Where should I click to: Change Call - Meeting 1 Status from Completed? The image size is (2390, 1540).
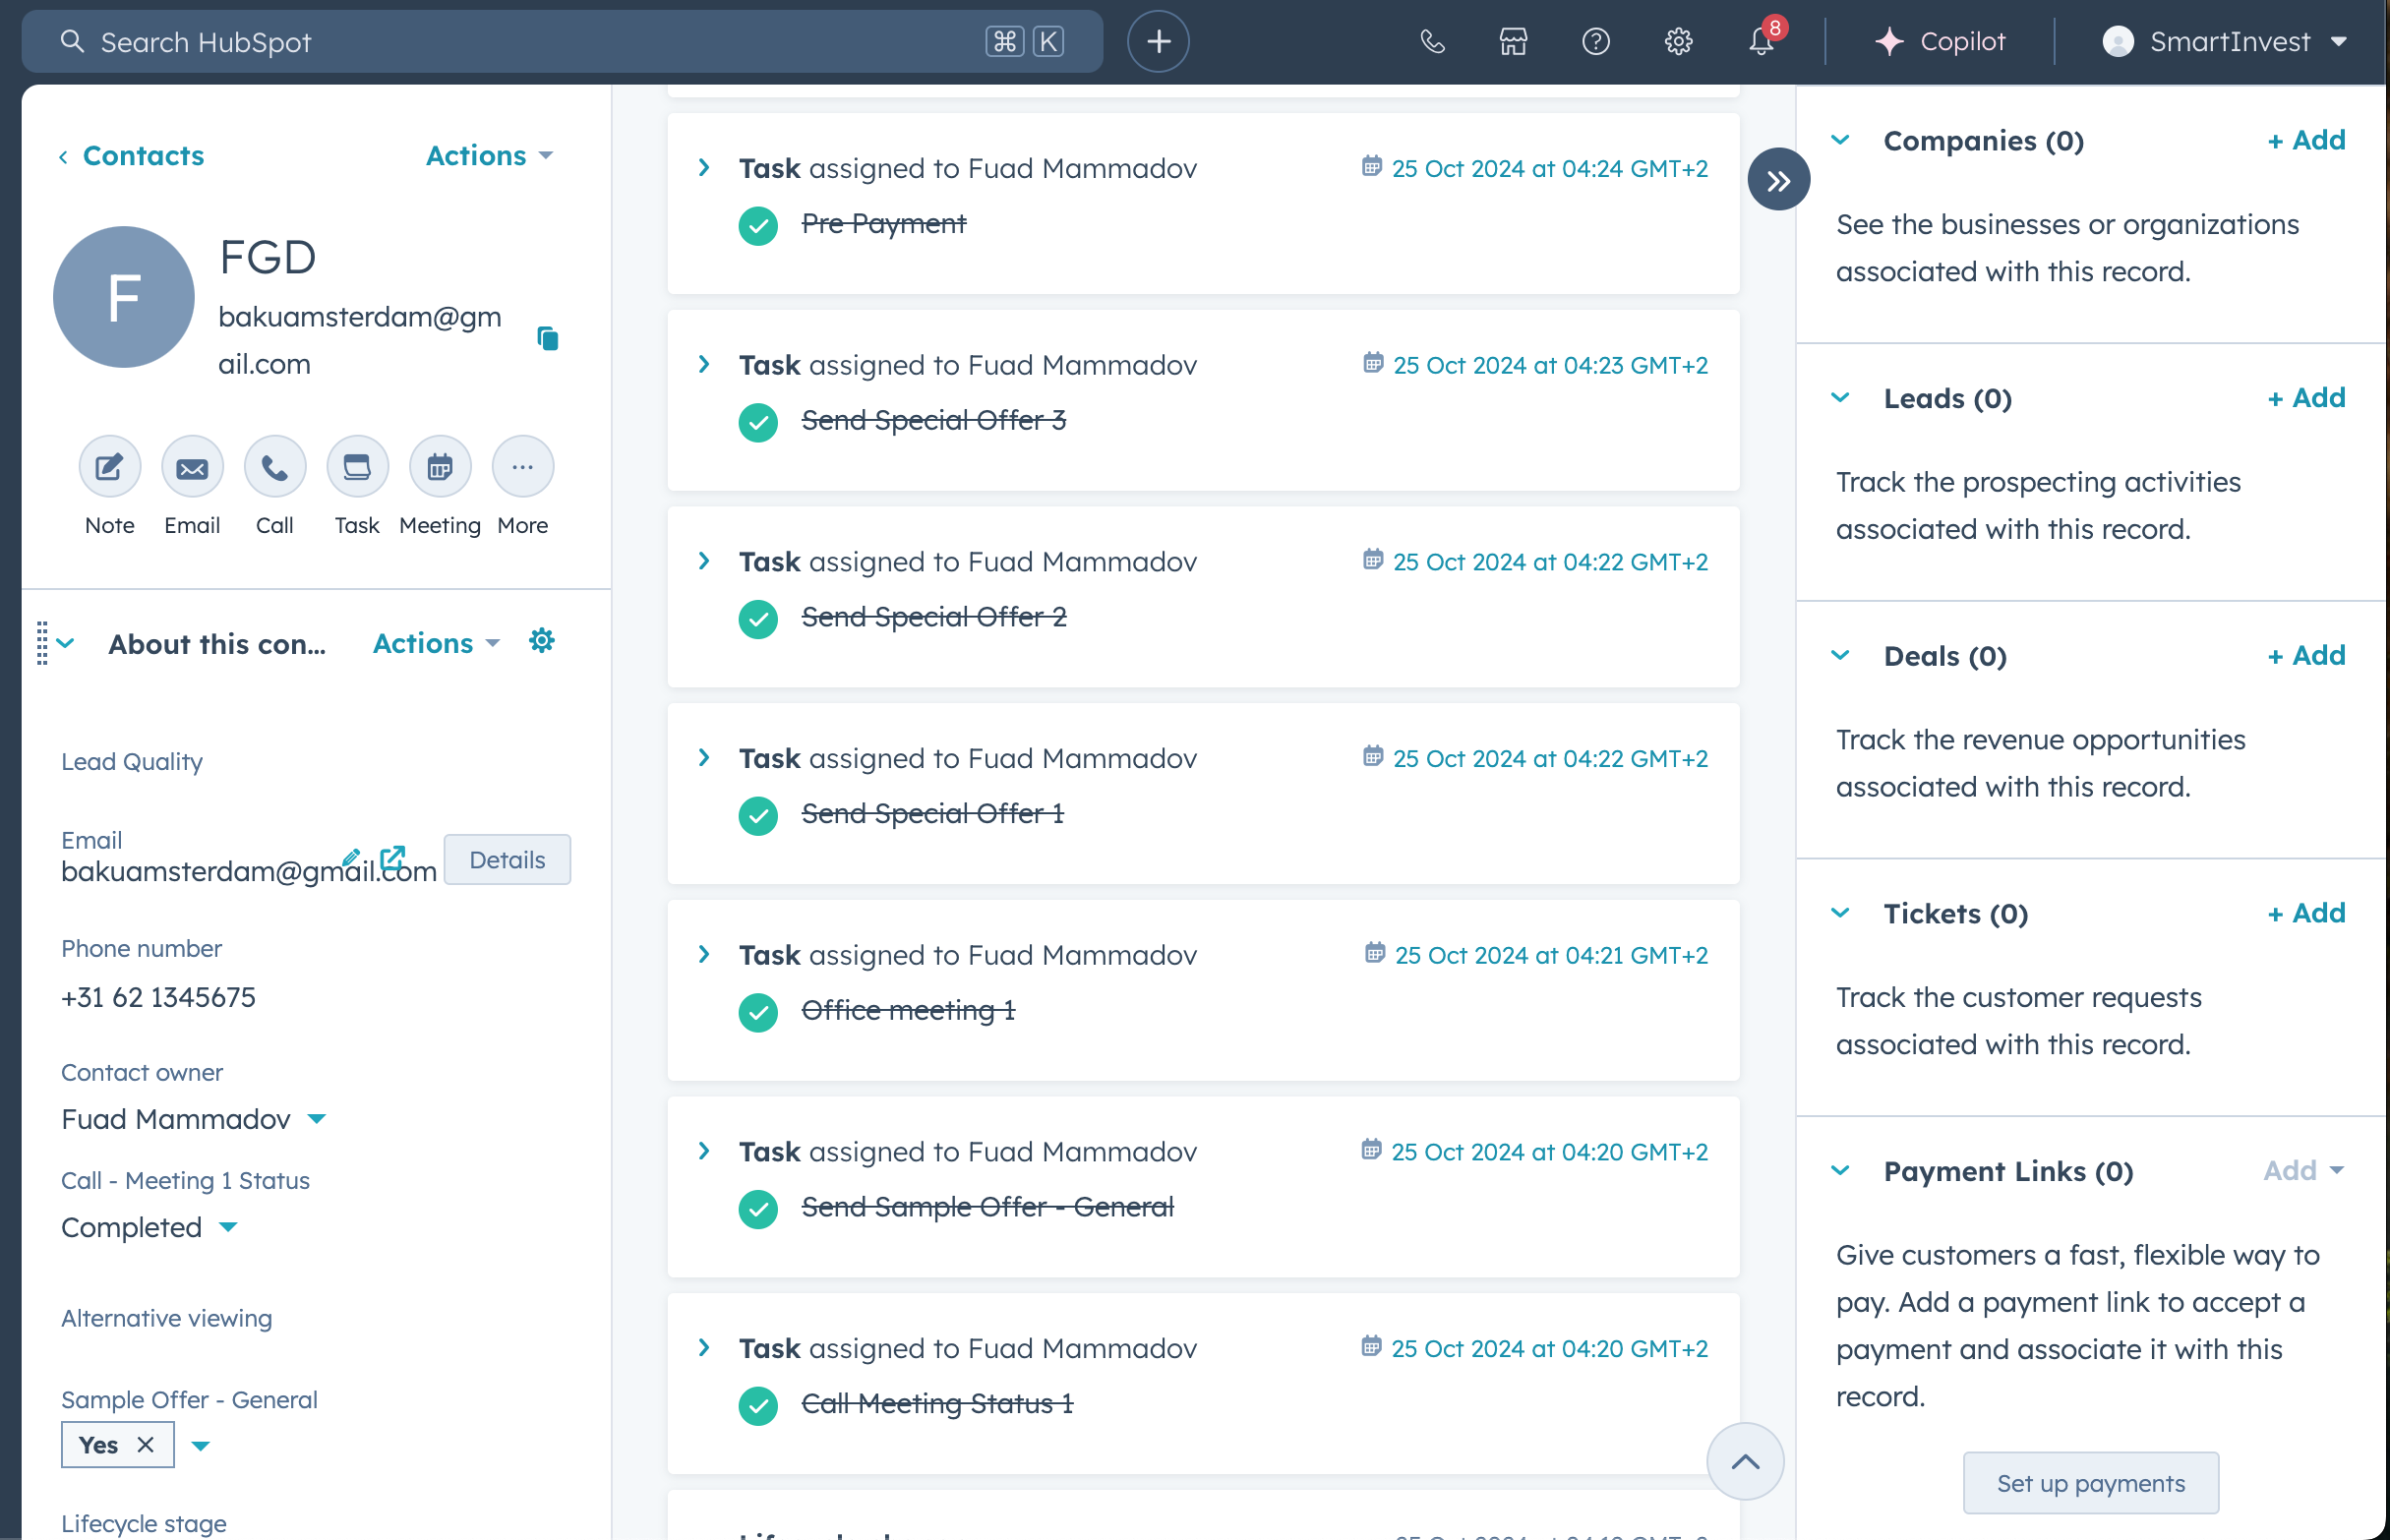[148, 1227]
